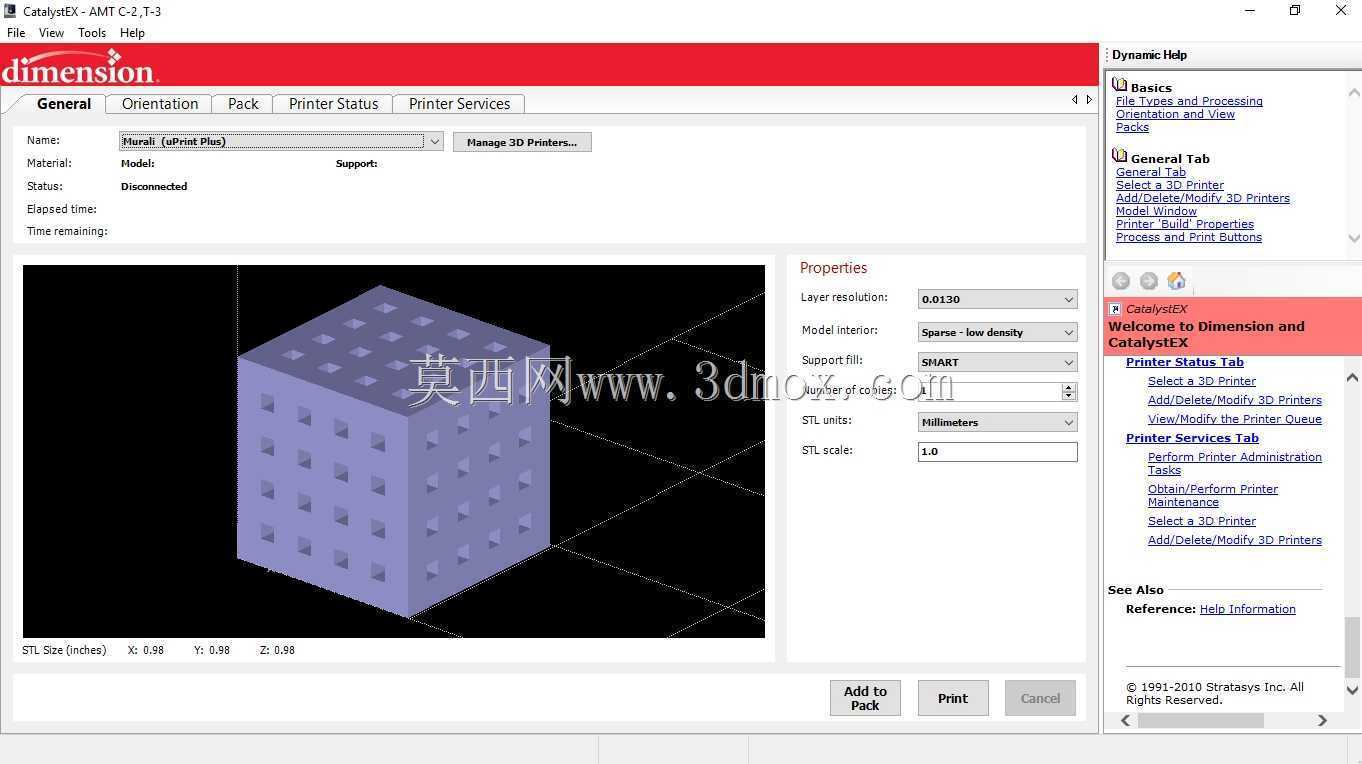Open Obtain/Perform Printer Maintenance link
Image resolution: width=1362 pixels, height=764 pixels.
pyautogui.click(x=1213, y=495)
